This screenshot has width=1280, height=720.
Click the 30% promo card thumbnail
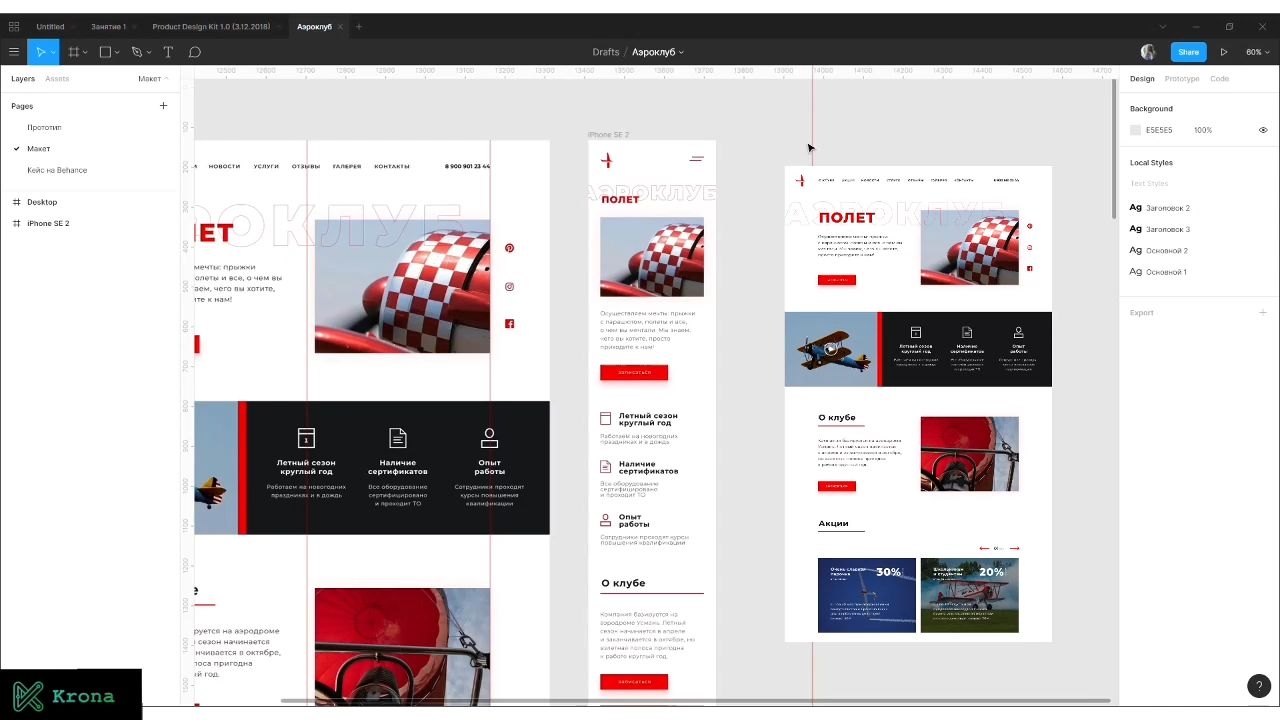click(x=867, y=595)
